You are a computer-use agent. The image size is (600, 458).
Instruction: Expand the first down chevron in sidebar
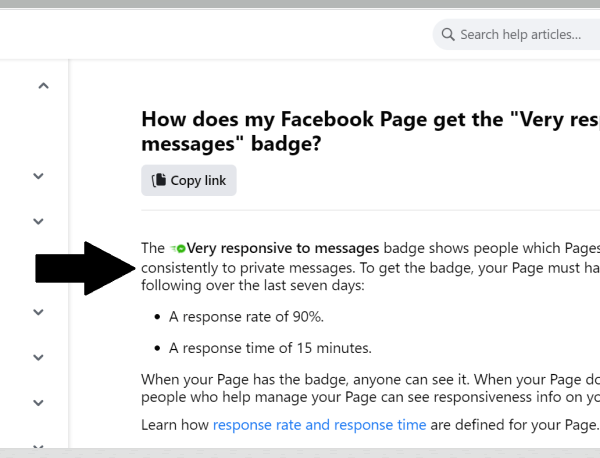click(x=38, y=176)
